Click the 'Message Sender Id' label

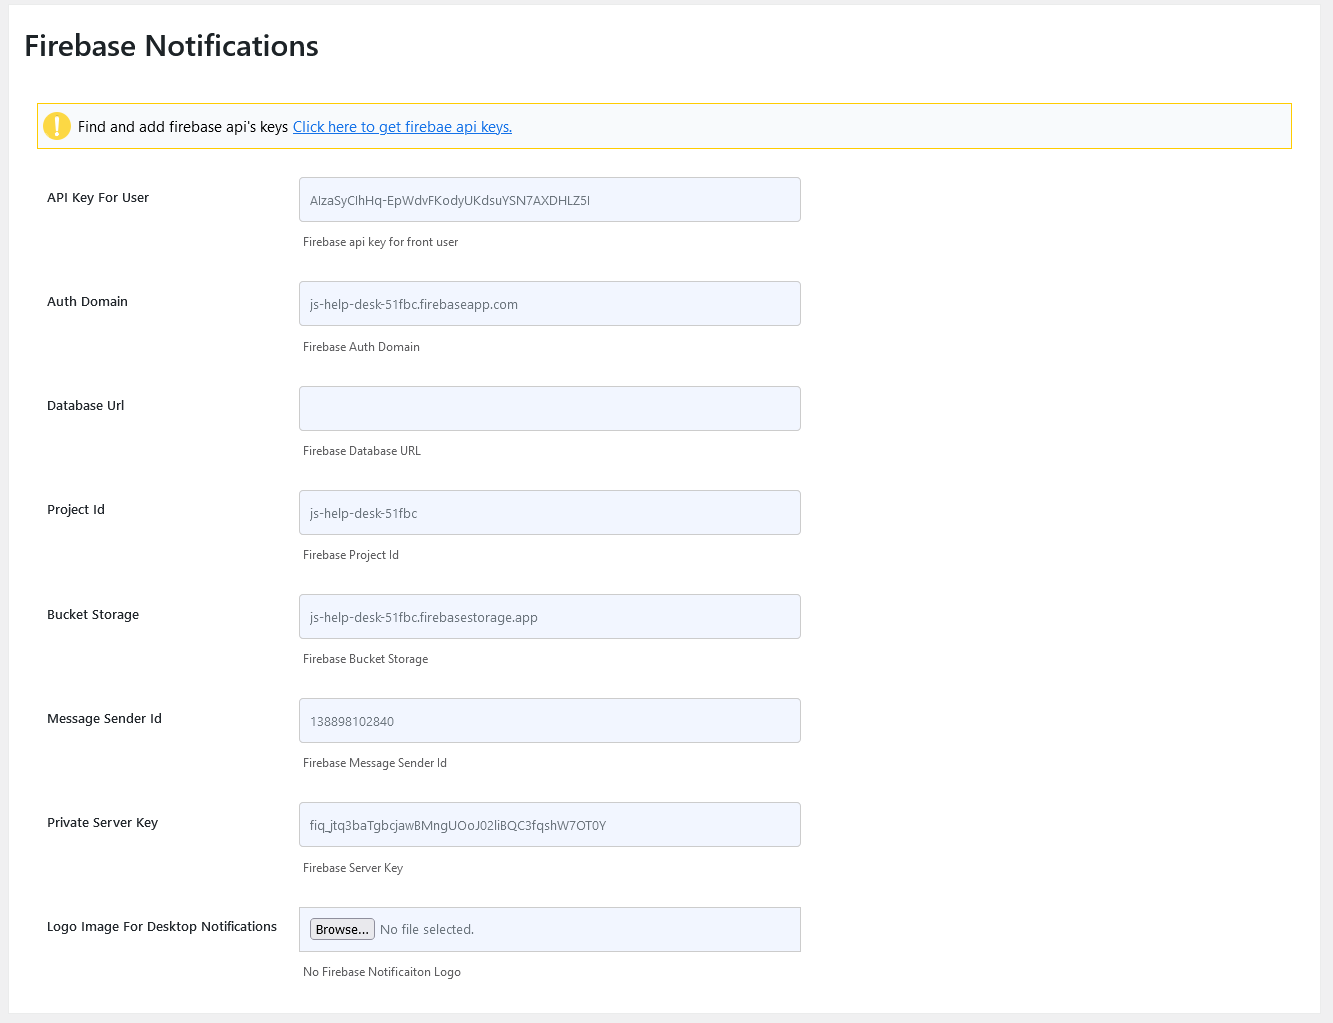click(104, 719)
